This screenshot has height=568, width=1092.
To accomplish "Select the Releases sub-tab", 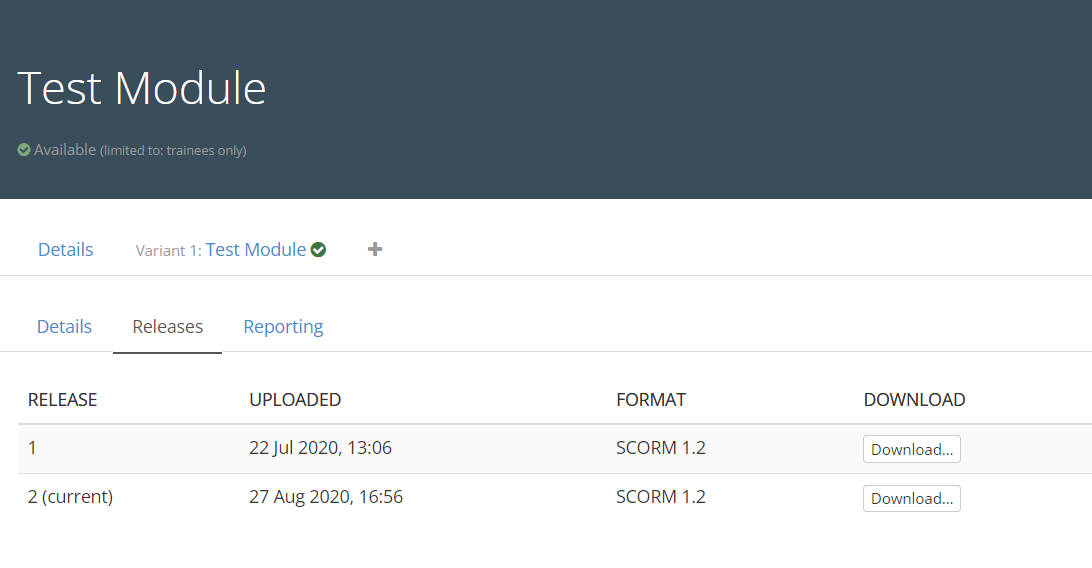I will click(168, 327).
